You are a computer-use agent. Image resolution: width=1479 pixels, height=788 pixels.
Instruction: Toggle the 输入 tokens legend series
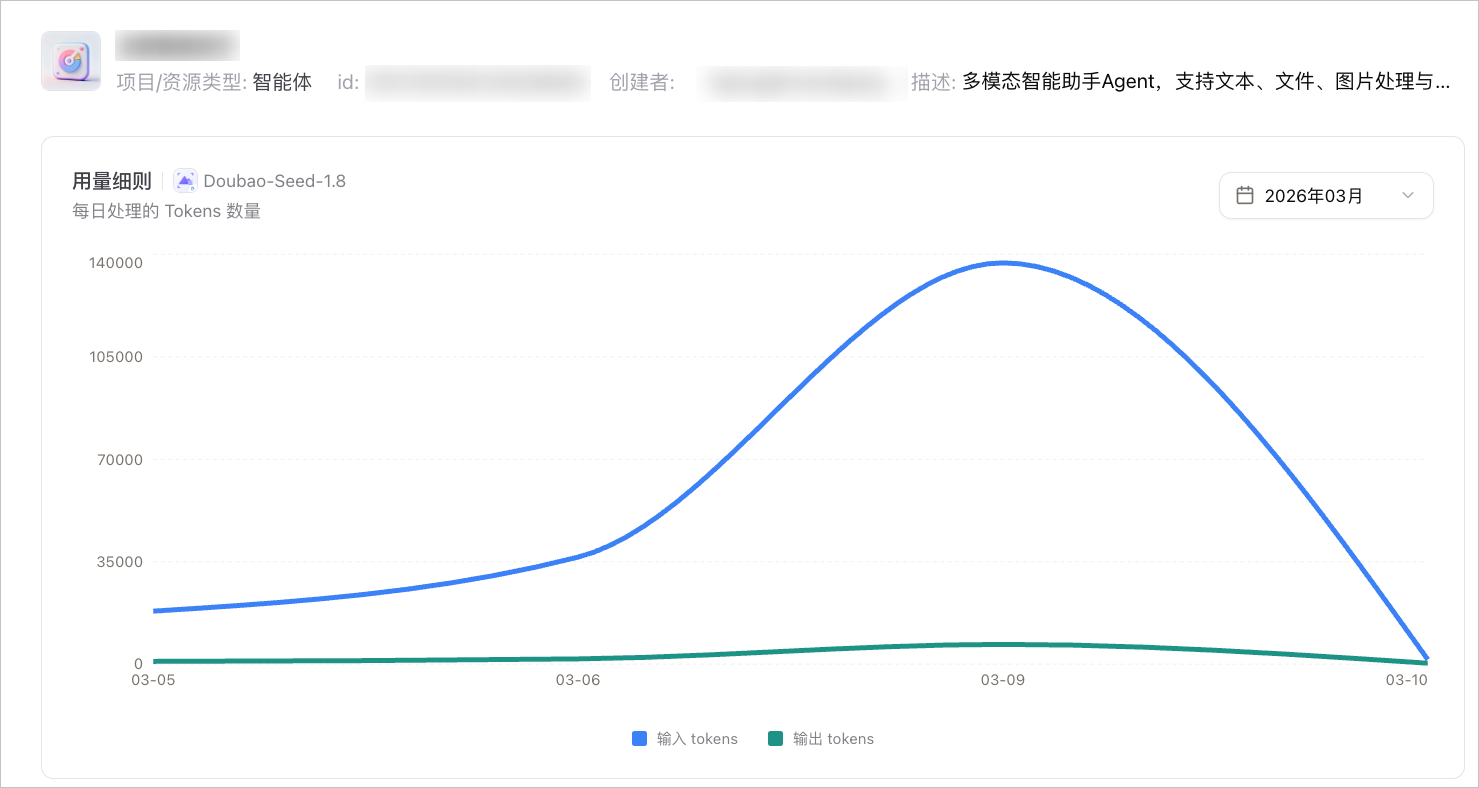(685, 739)
